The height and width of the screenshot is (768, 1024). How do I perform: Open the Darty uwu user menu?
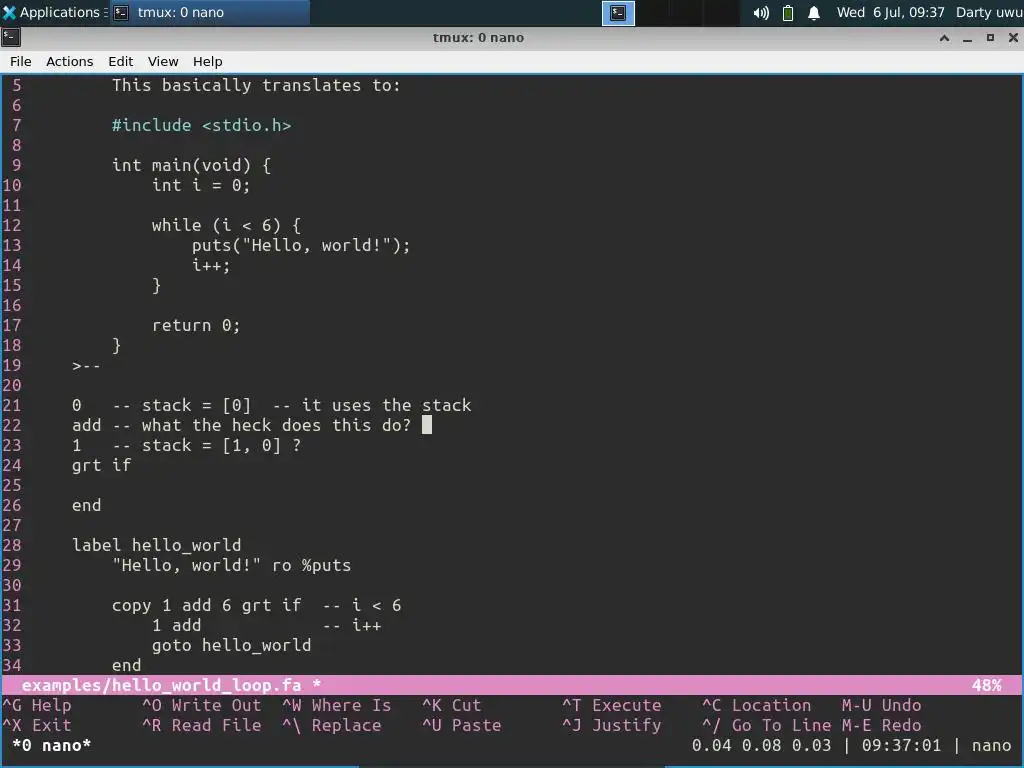pos(989,12)
